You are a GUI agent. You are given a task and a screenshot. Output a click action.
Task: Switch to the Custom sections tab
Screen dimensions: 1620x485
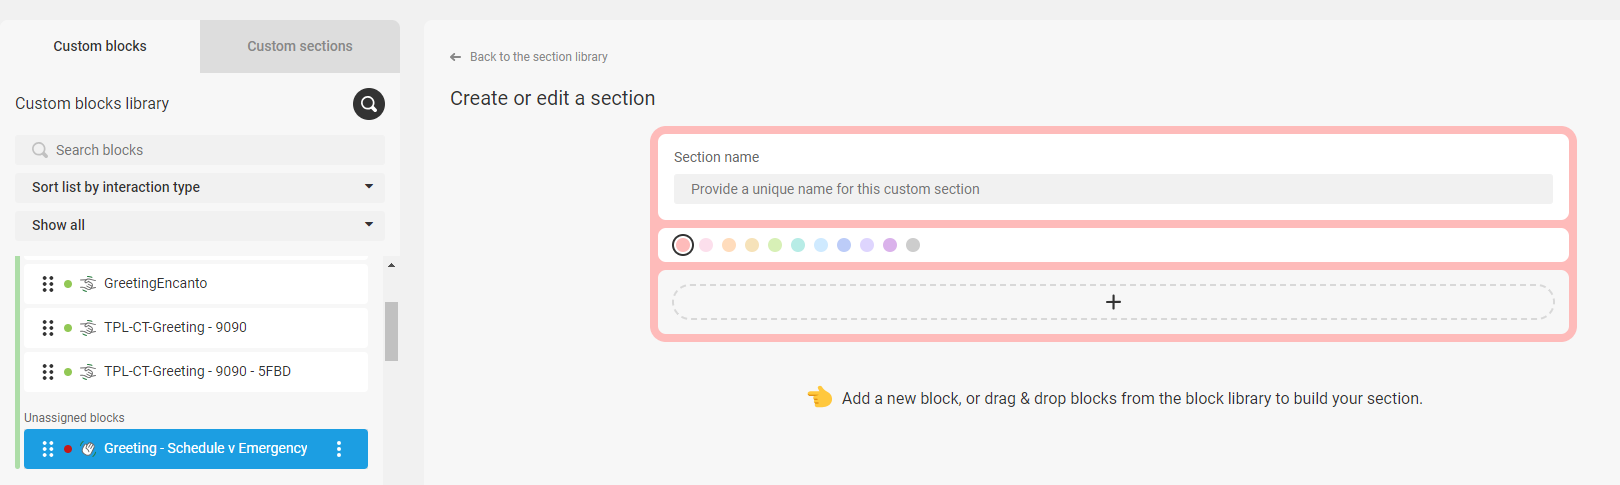300,46
